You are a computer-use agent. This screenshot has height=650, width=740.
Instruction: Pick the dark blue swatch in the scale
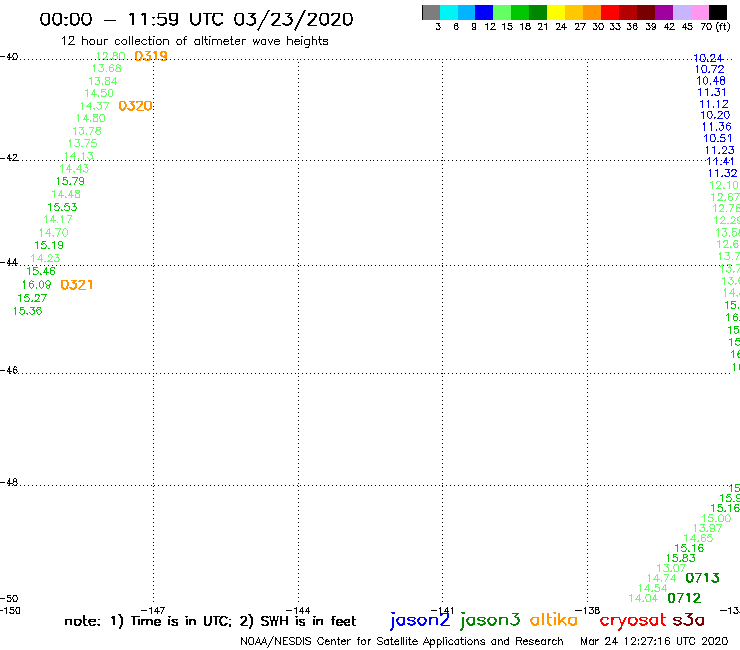pyautogui.click(x=484, y=12)
